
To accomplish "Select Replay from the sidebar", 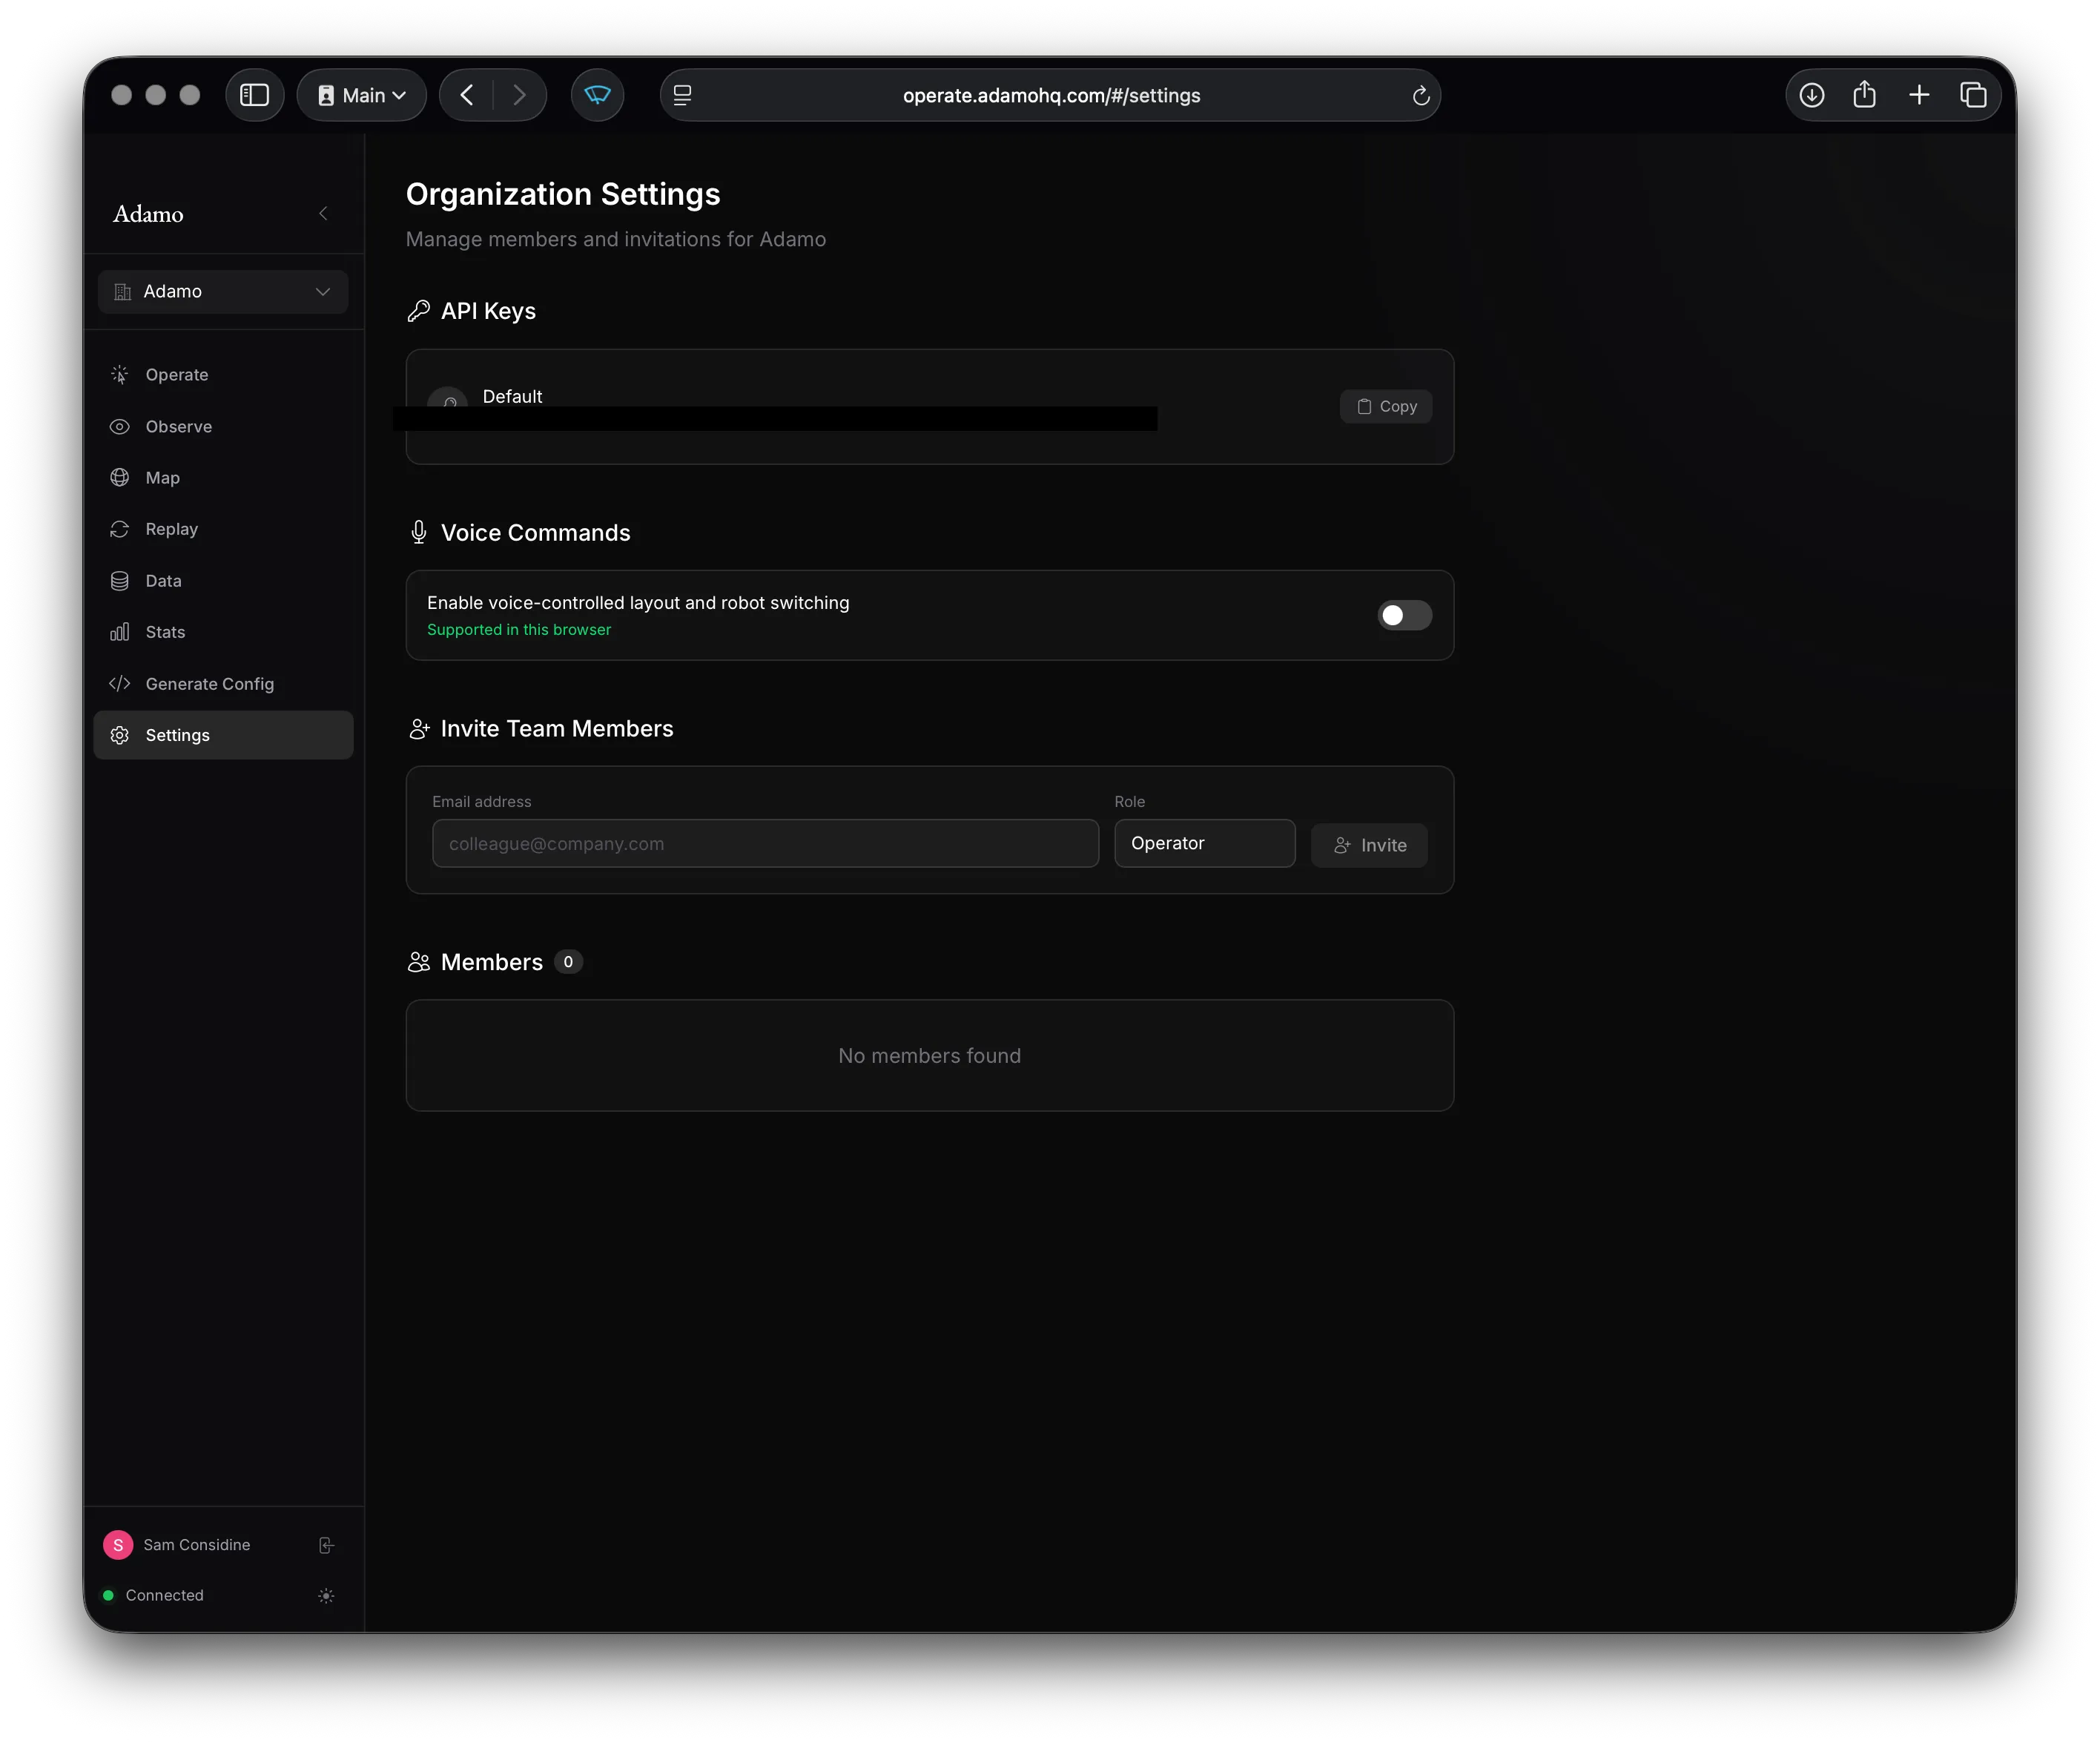I will pyautogui.click(x=223, y=529).
